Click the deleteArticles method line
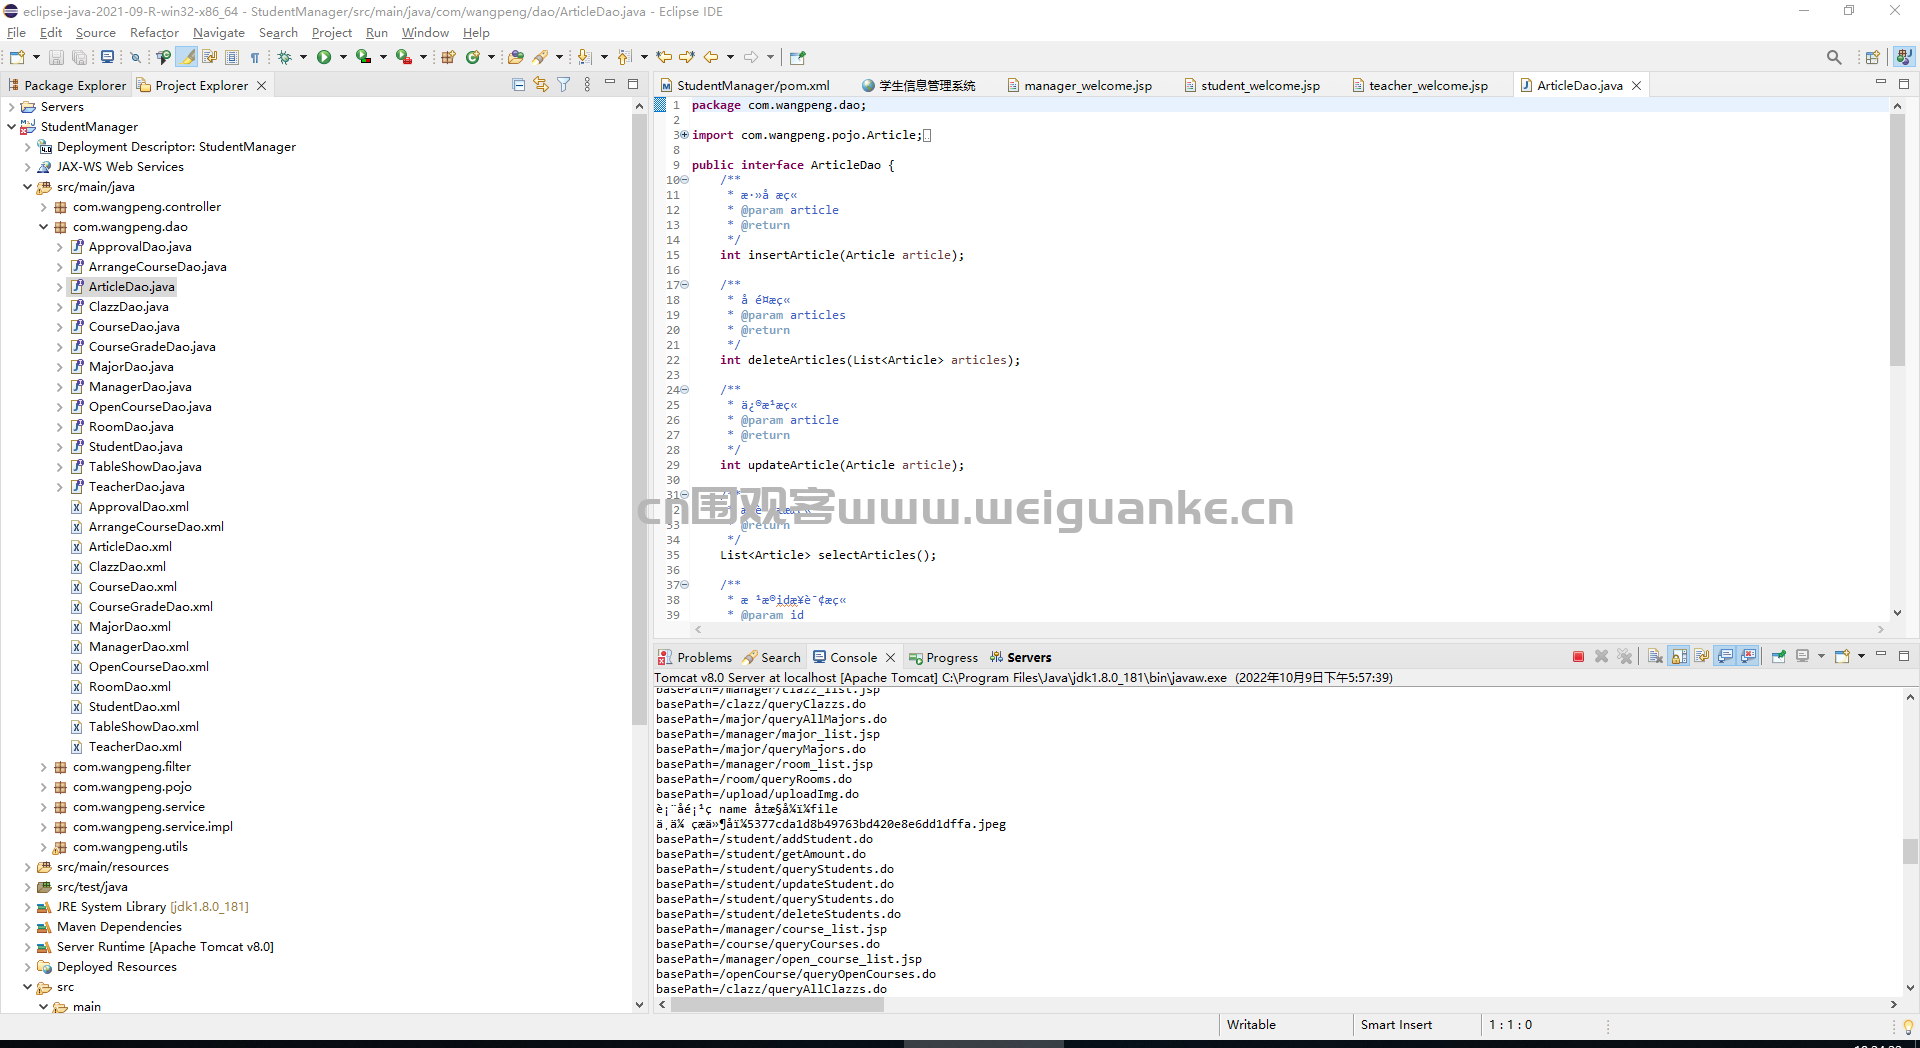The width and height of the screenshot is (1920, 1048). (x=870, y=360)
